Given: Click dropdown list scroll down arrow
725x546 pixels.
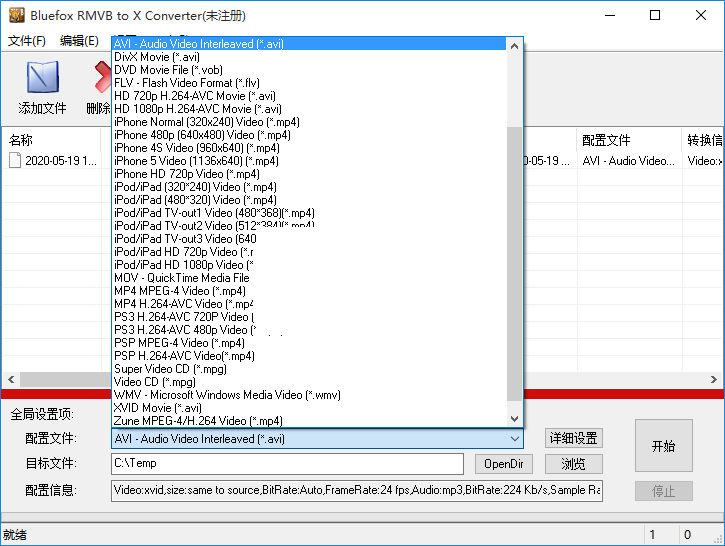Looking at the screenshot, I should (x=514, y=418).
